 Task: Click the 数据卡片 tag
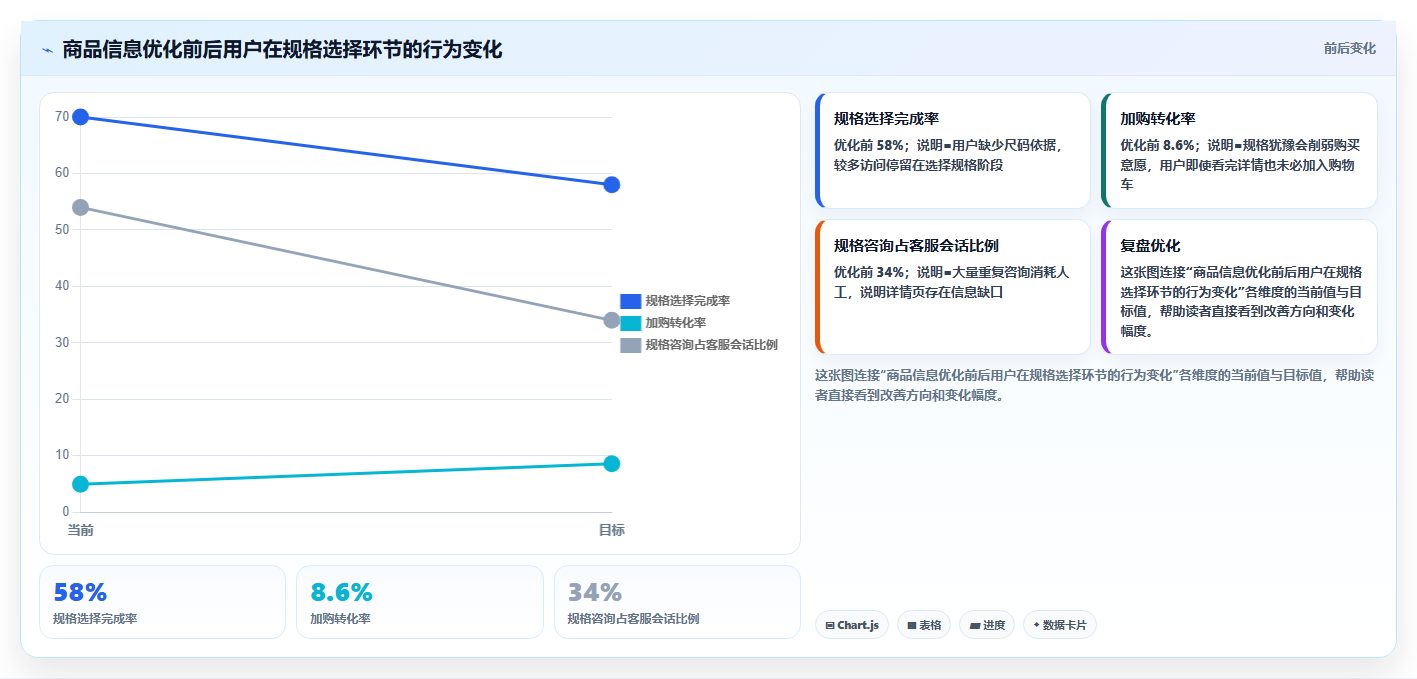[1060, 625]
